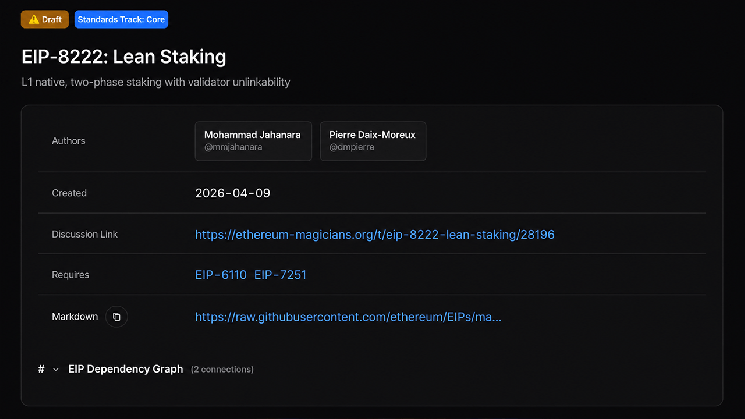Open the raw githubusercontent Markdown URL

pos(348,317)
